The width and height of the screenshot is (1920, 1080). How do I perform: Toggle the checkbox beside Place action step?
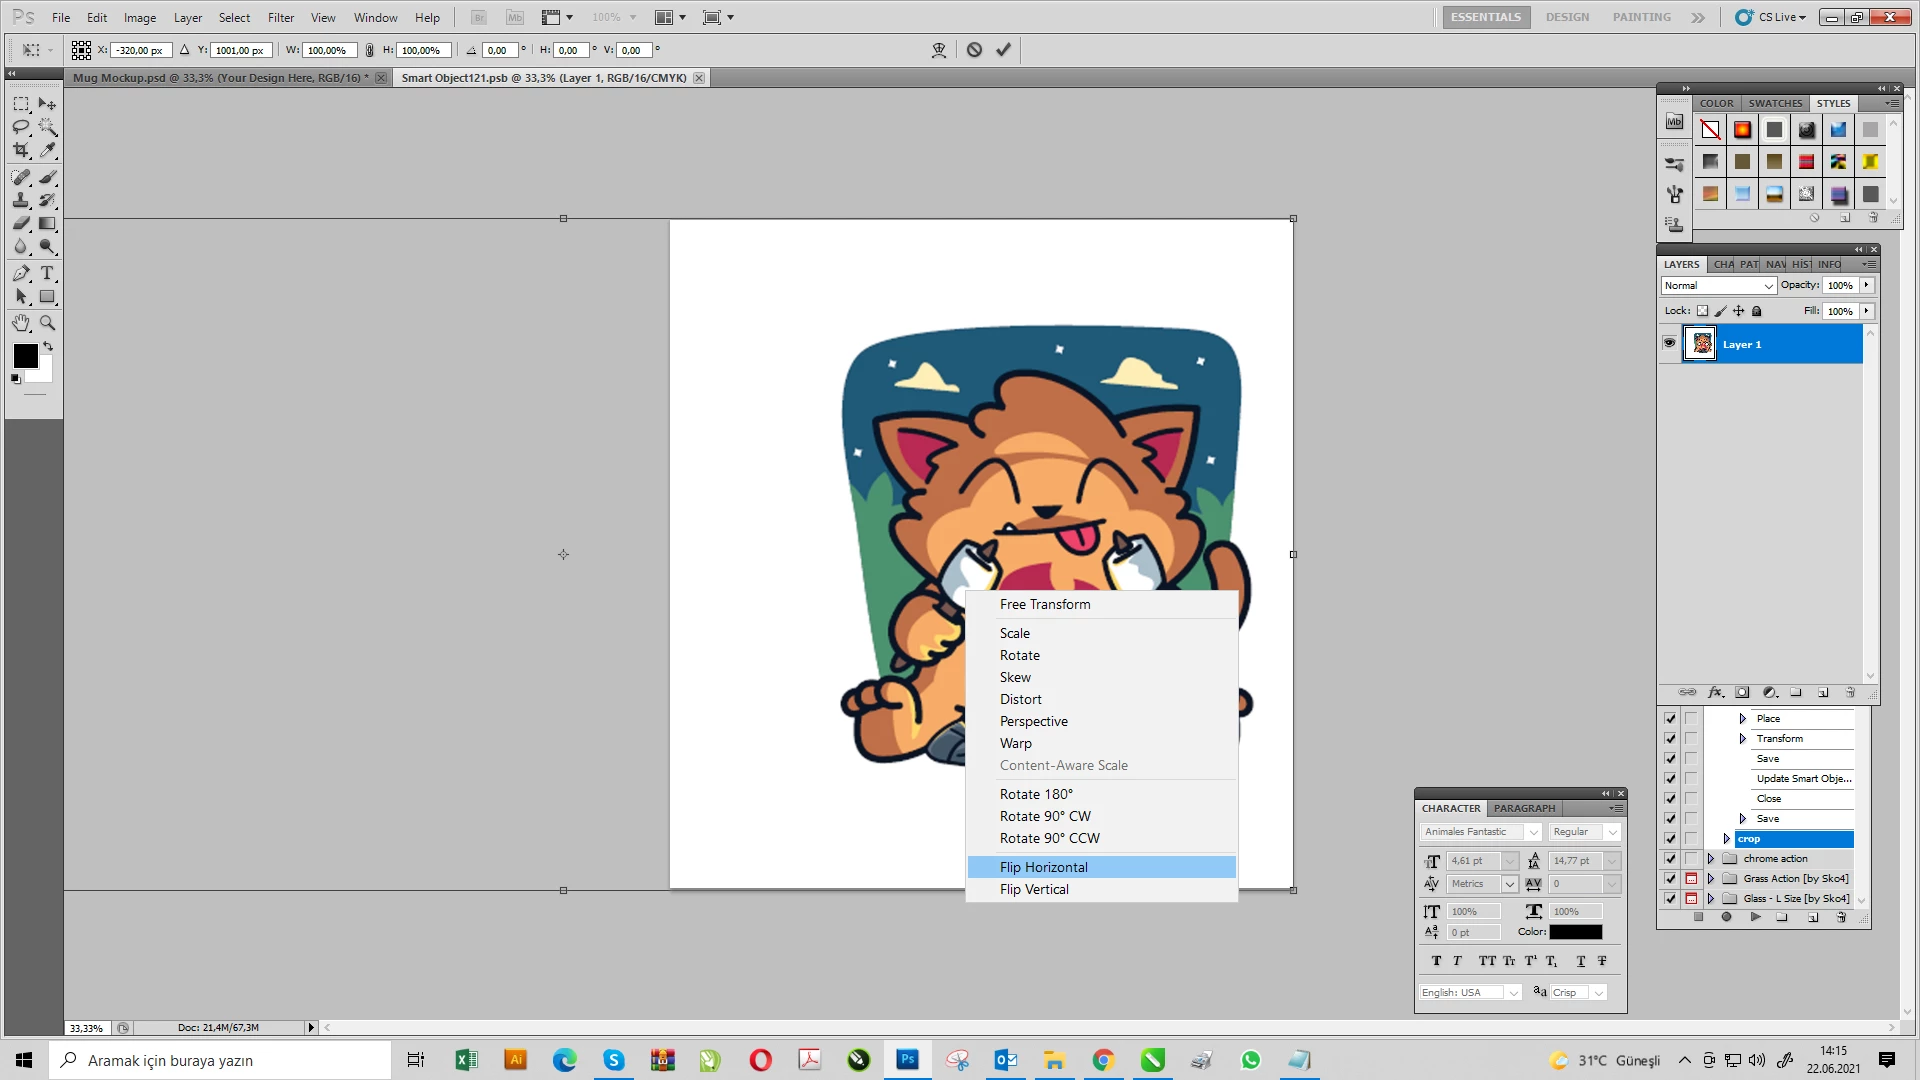1670,719
